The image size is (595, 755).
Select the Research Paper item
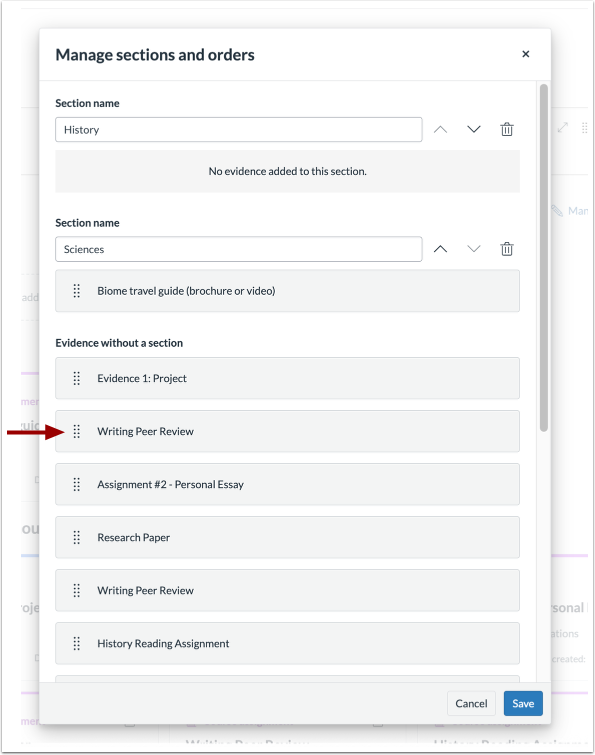(287, 537)
